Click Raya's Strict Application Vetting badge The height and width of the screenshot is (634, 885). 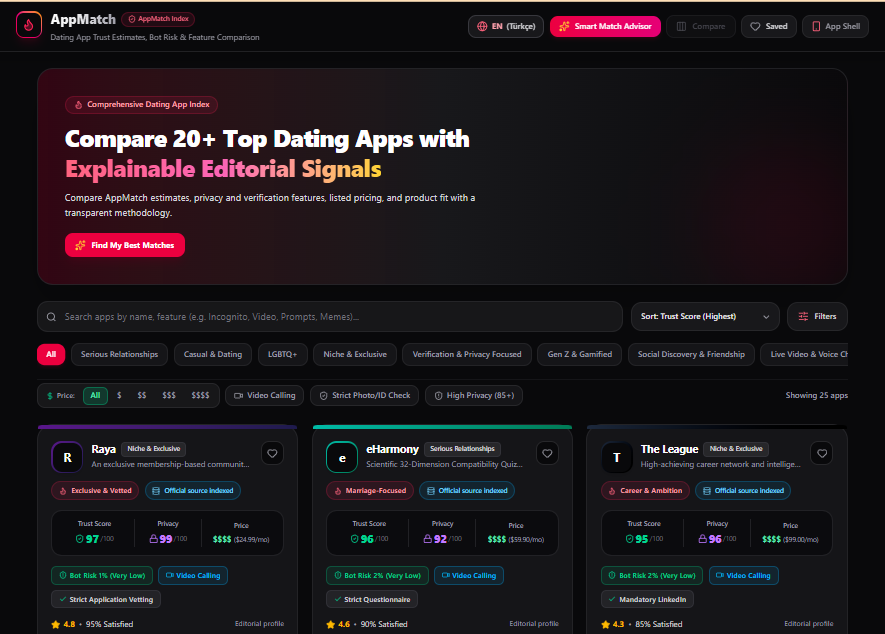point(106,600)
